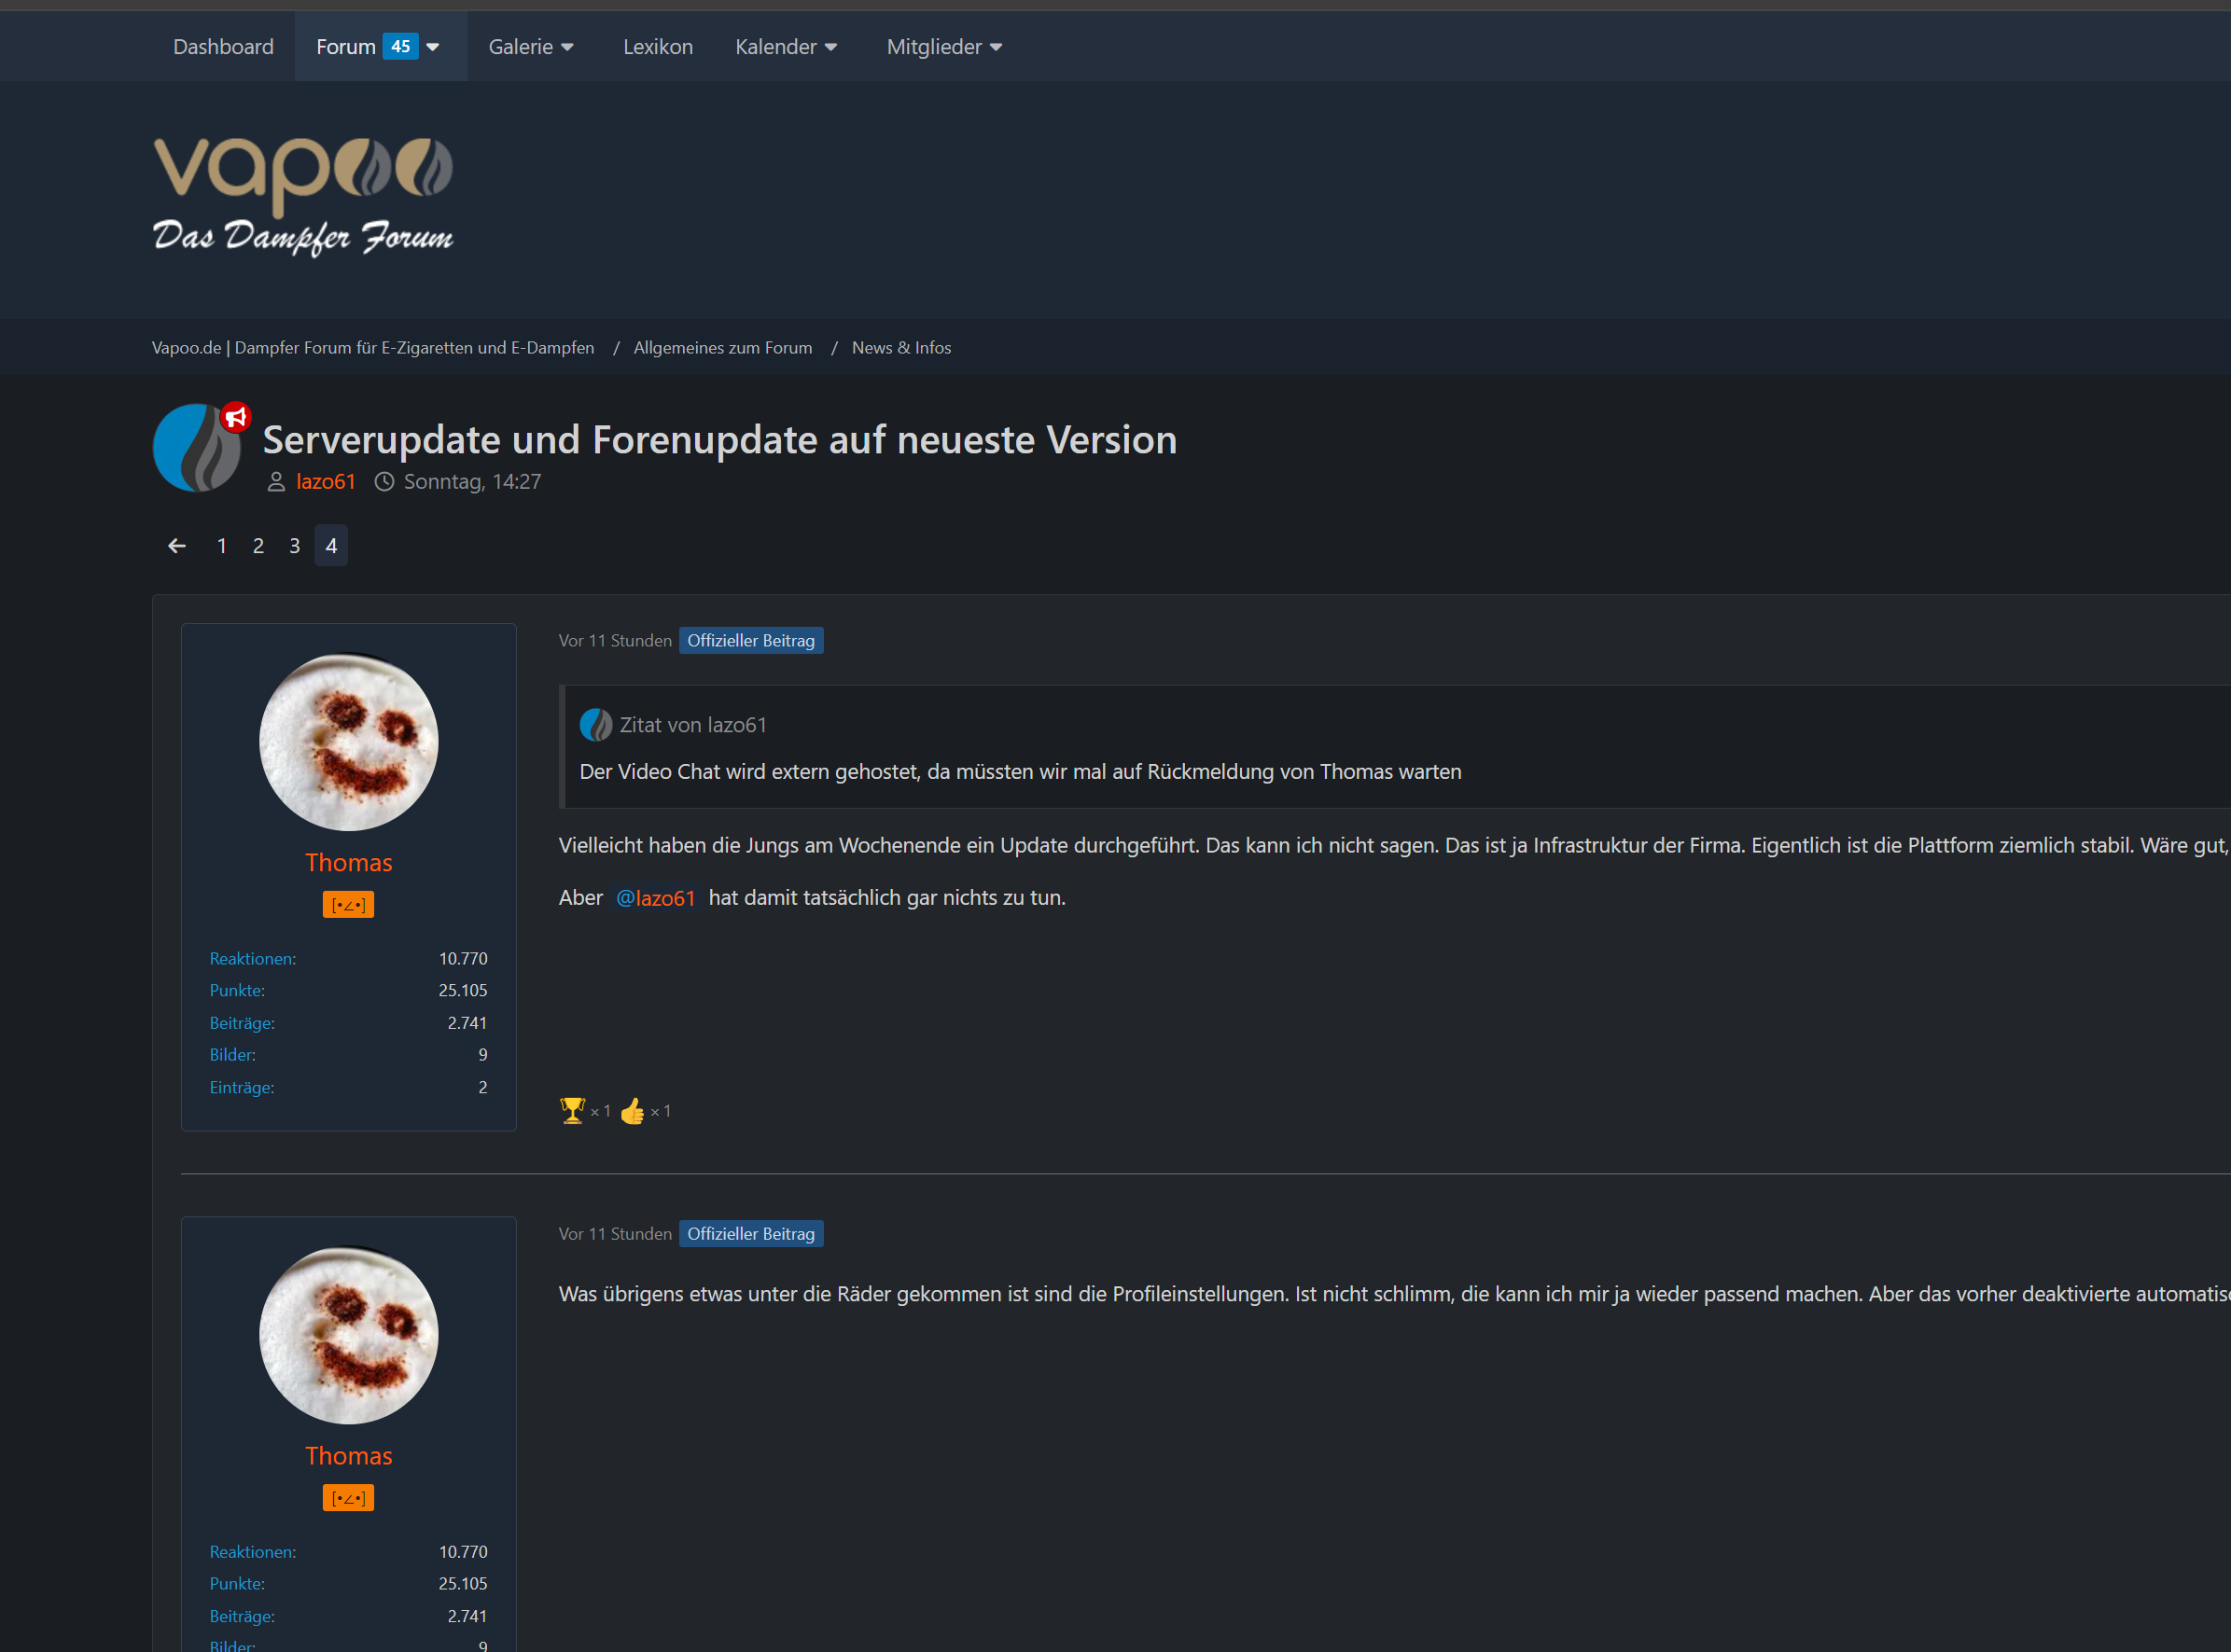Screen dimensions: 2231x1652
Task: Open the Lexikon menu item
Action: point(658,47)
